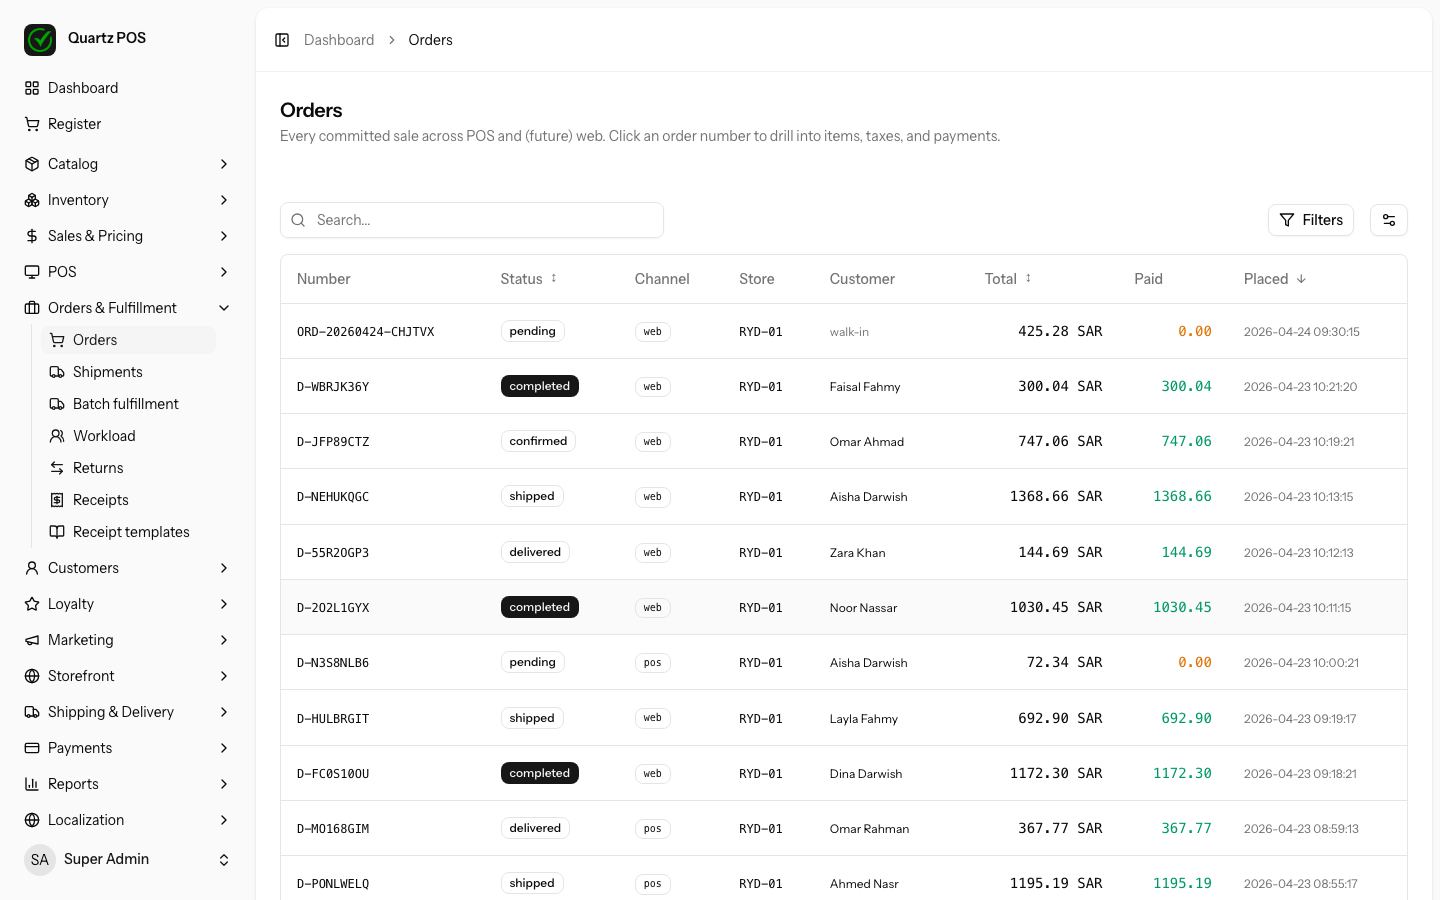
Task: Open the view options sliders icon button
Action: click(x=1389, y=220)
